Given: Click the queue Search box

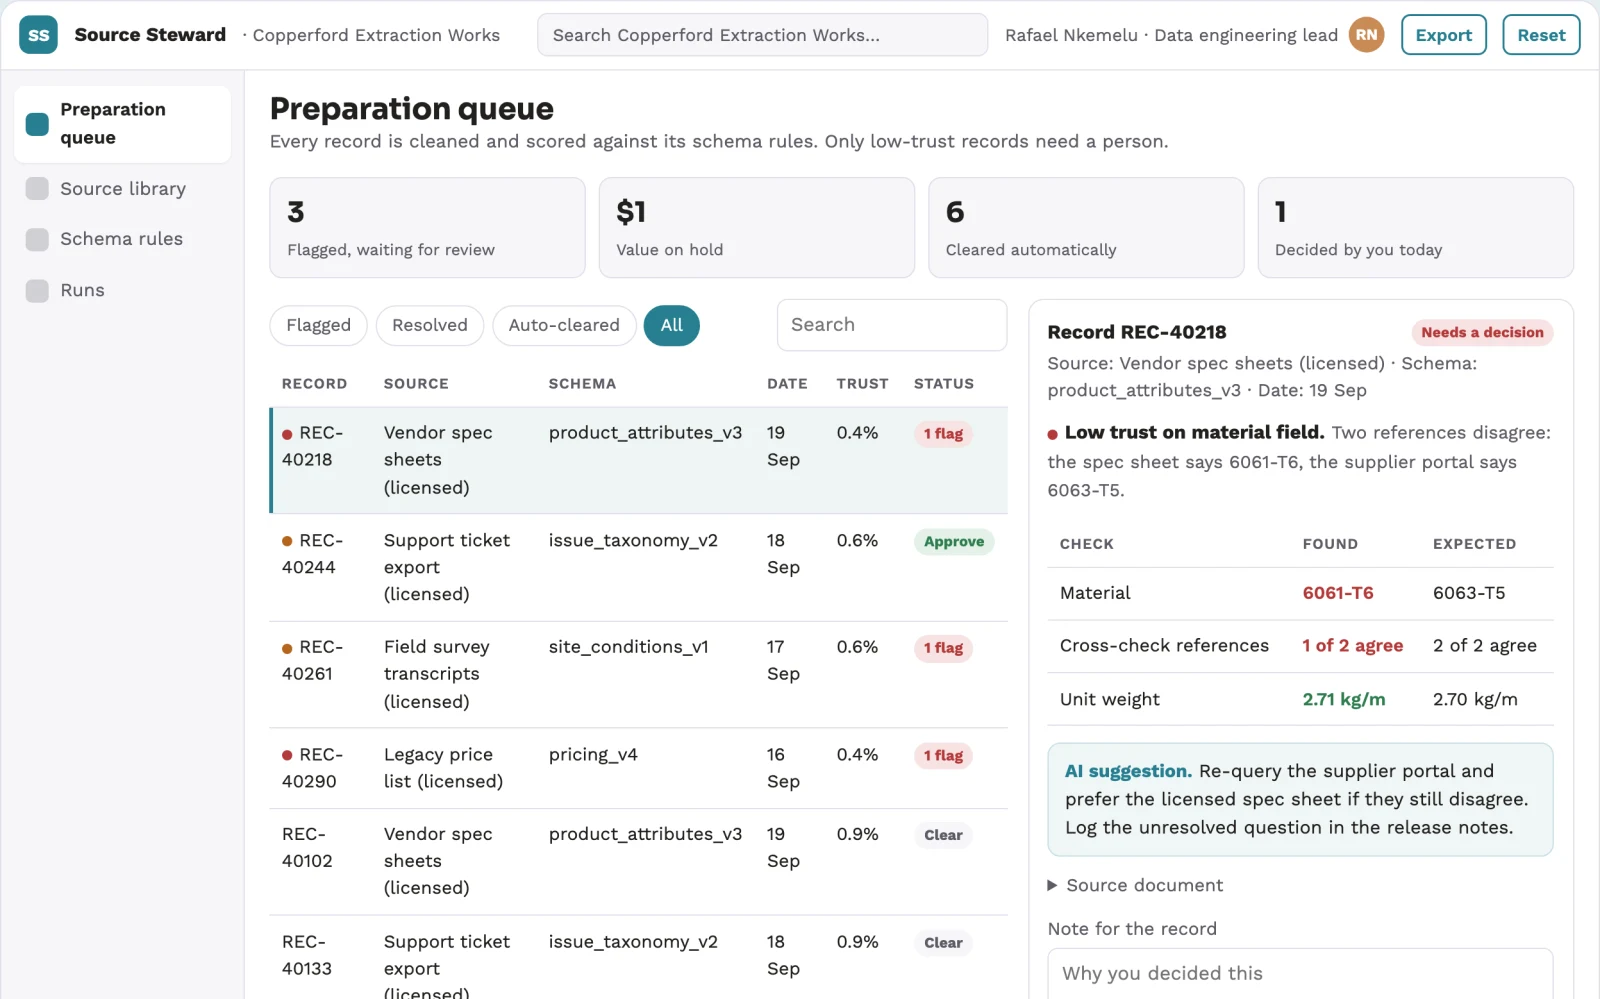Looking at the screenshot, I should point(891,325).
